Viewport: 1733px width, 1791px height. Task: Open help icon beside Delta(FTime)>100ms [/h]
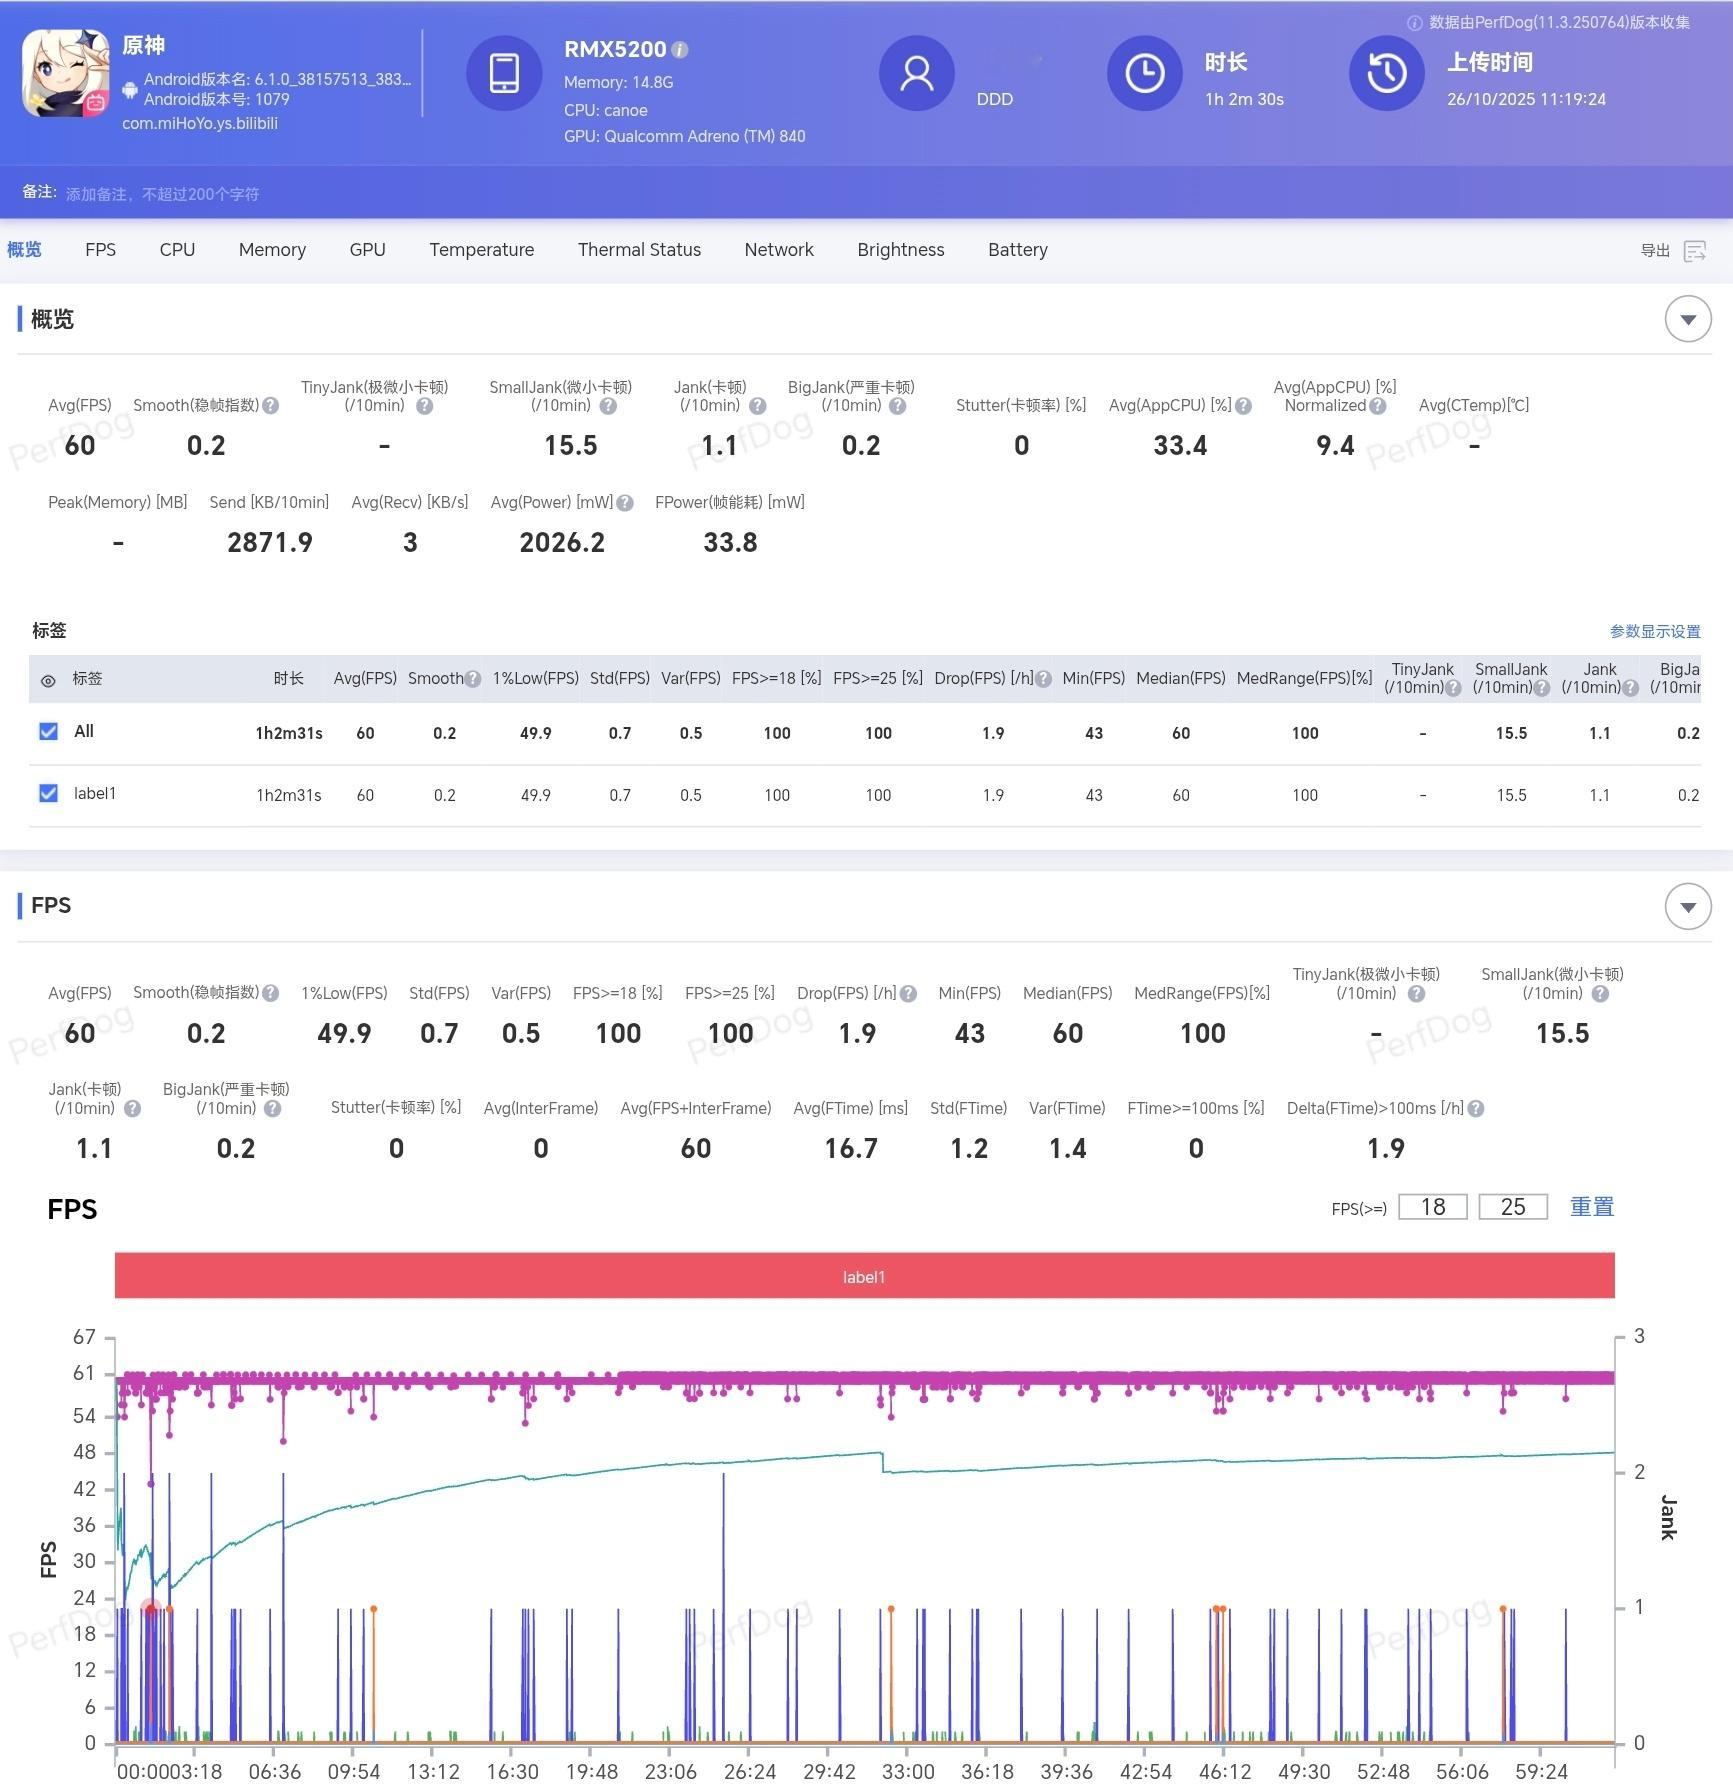point(1476,1109)
